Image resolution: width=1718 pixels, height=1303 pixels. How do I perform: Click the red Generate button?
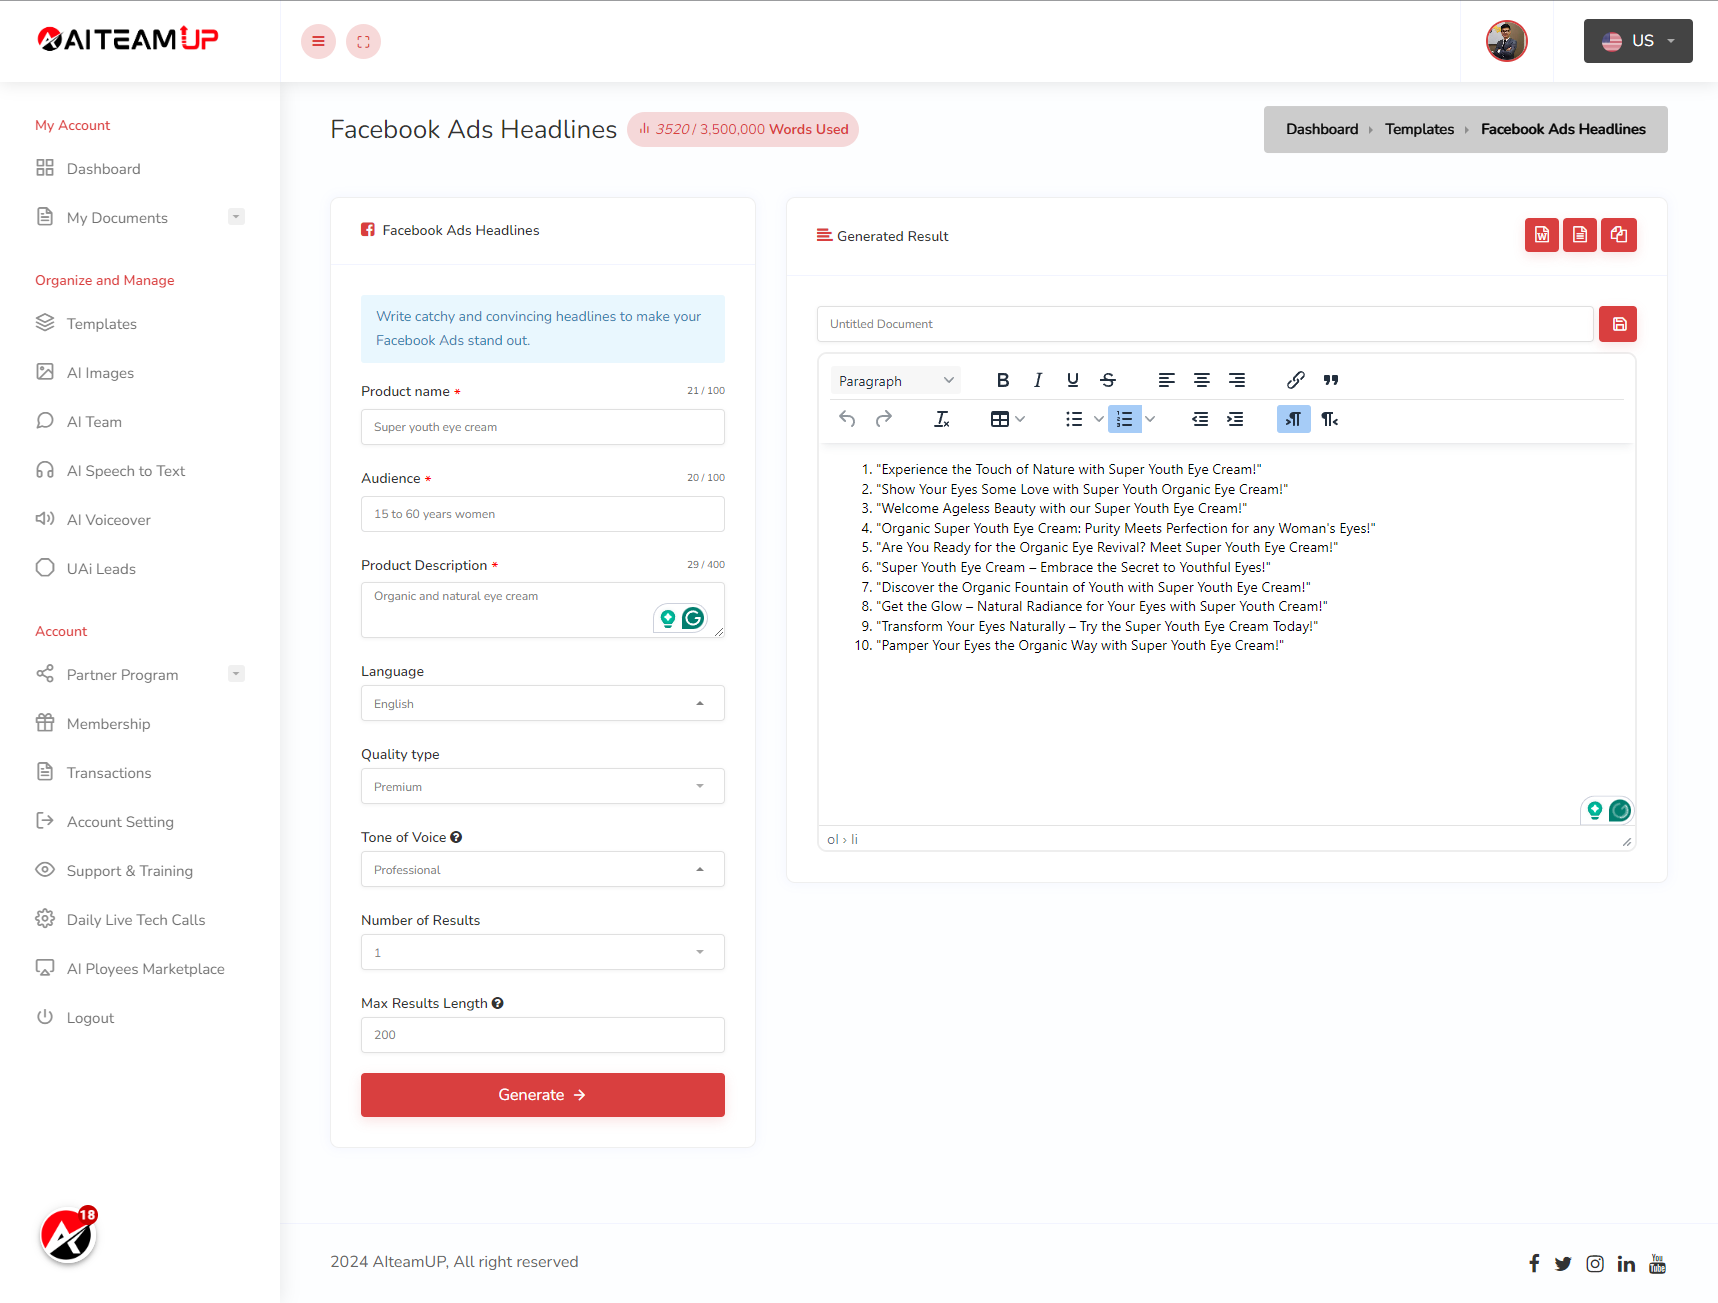pos(542,1095)
